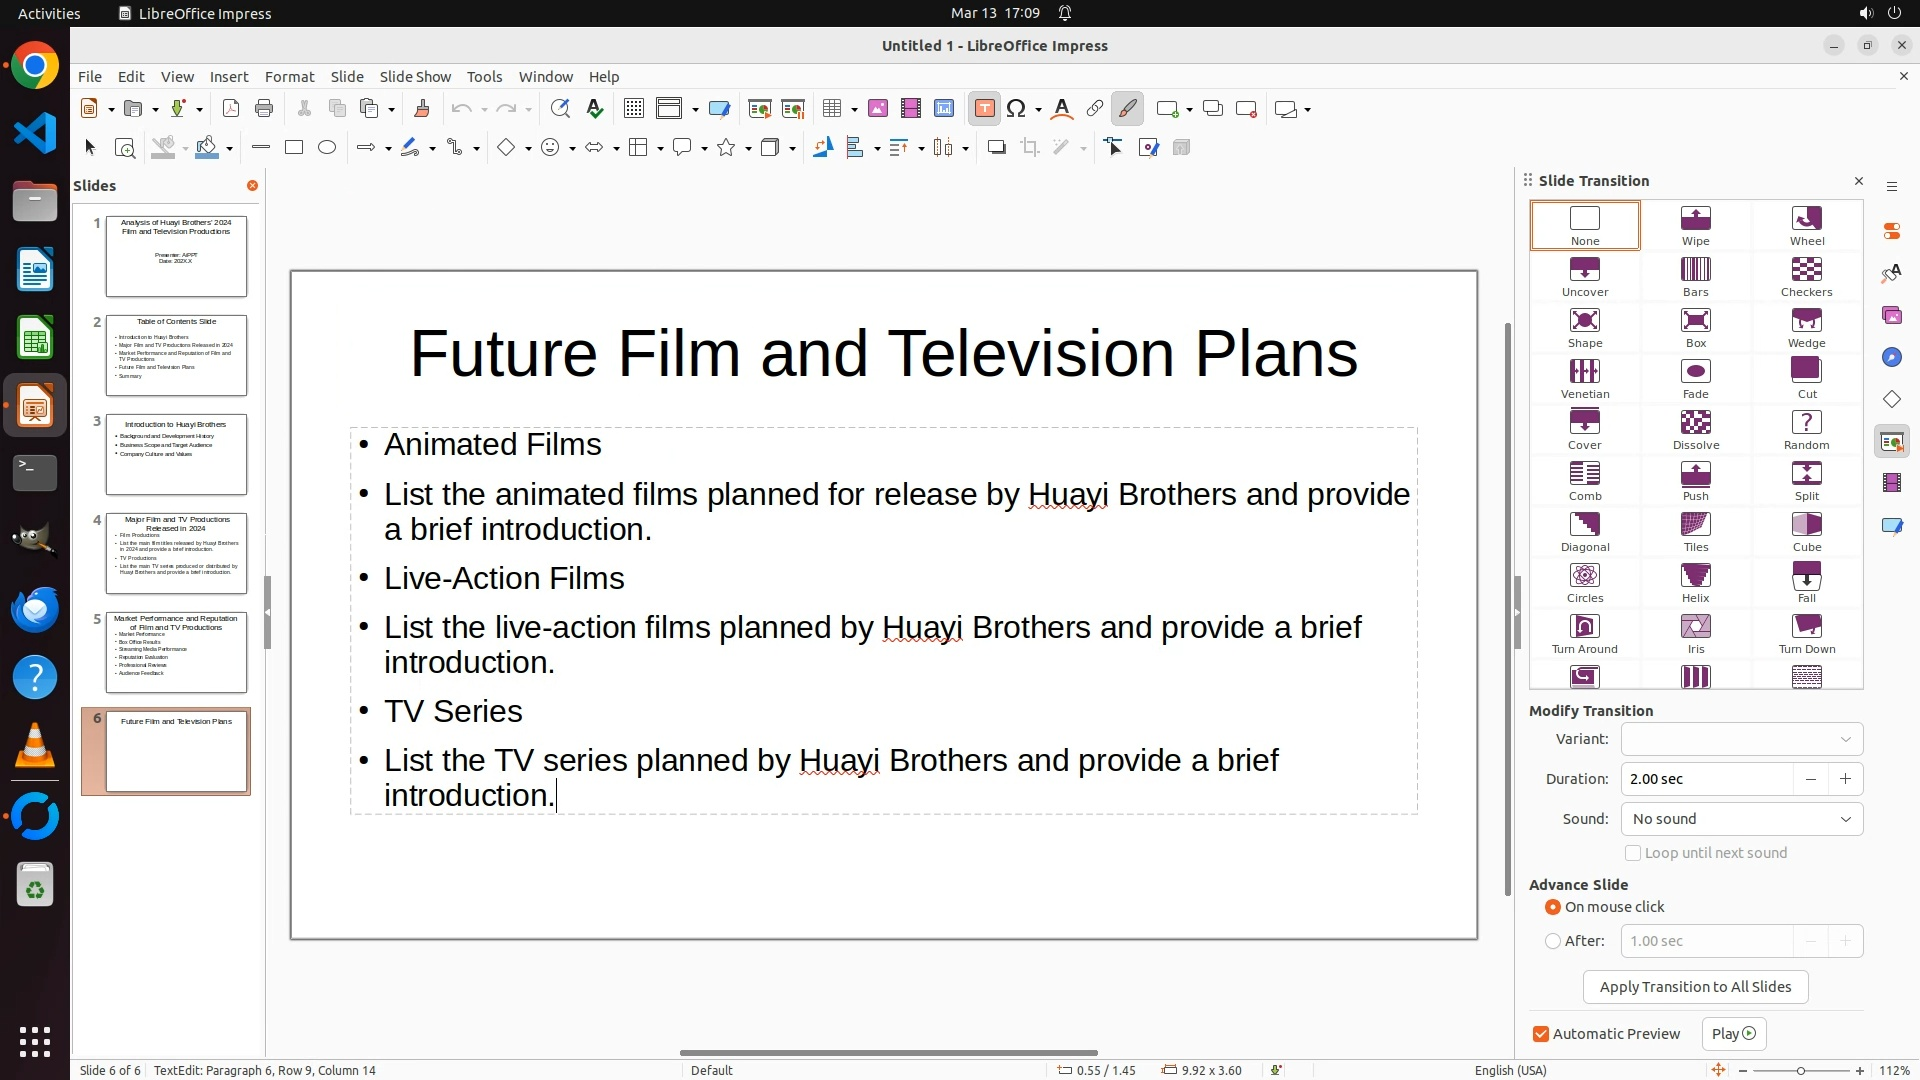Open the Slide Show menu
This screenshot has width=1920, height=1080.
click(x=415, y=77)
